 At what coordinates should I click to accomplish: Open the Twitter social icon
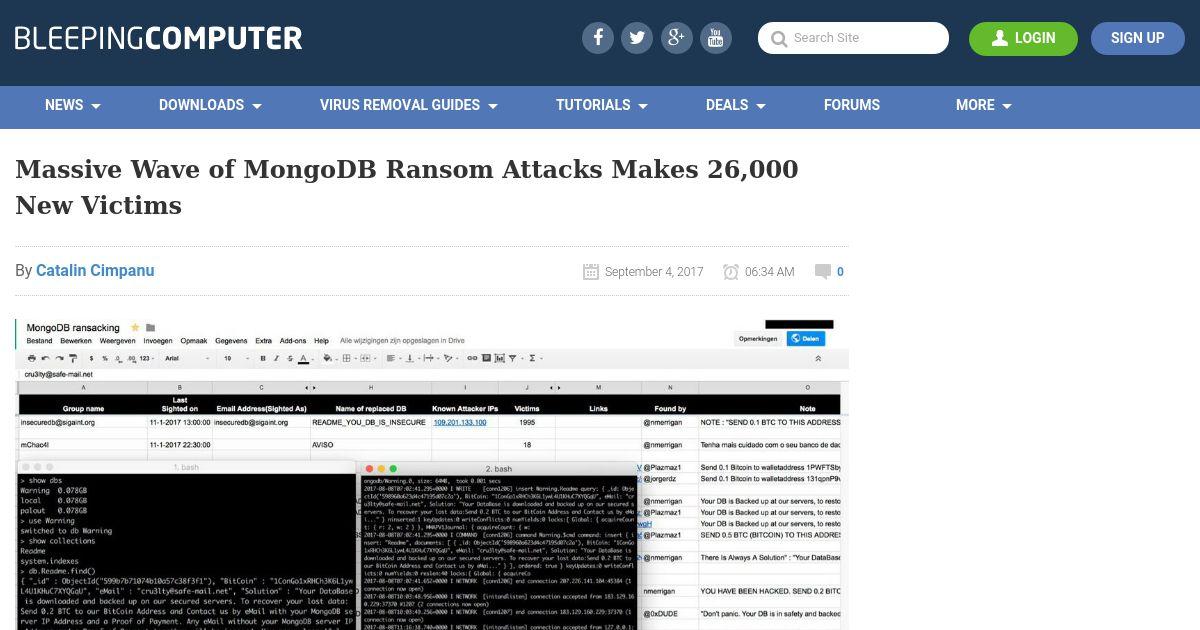coord(637,38)
